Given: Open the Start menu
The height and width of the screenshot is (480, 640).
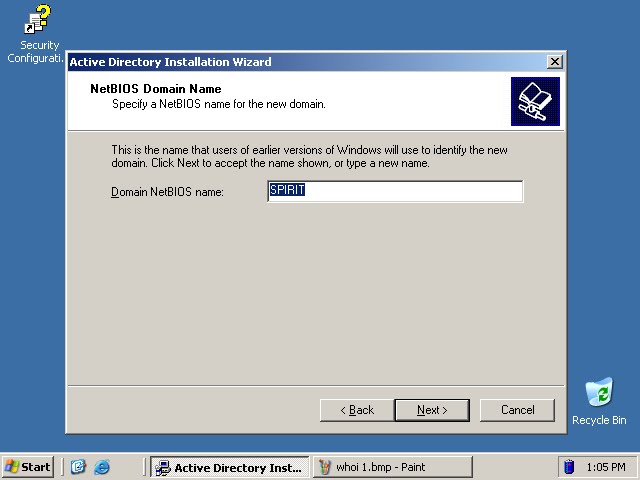Looking at the screenshot, I should pyautogui.click(x=28, y=467).
